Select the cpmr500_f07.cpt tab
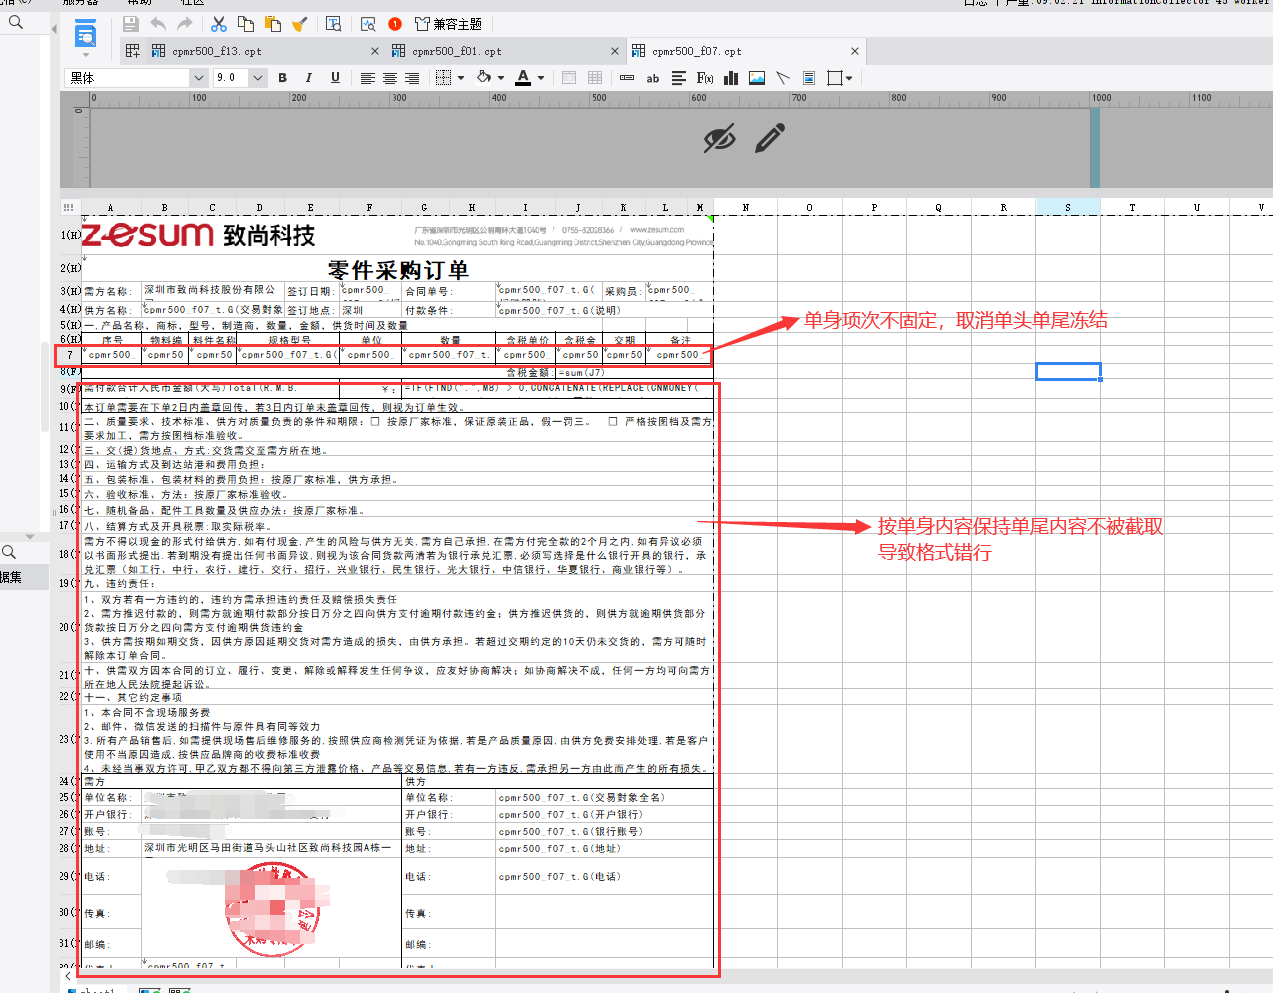 (697, 51)
